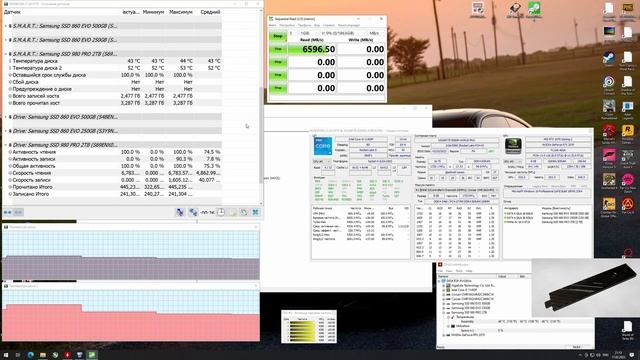Open MB/s unit dropdown in CrystalDiskMark
Image resolution: width=640 pixels, height=360 pixels.
tap(374, 33)
